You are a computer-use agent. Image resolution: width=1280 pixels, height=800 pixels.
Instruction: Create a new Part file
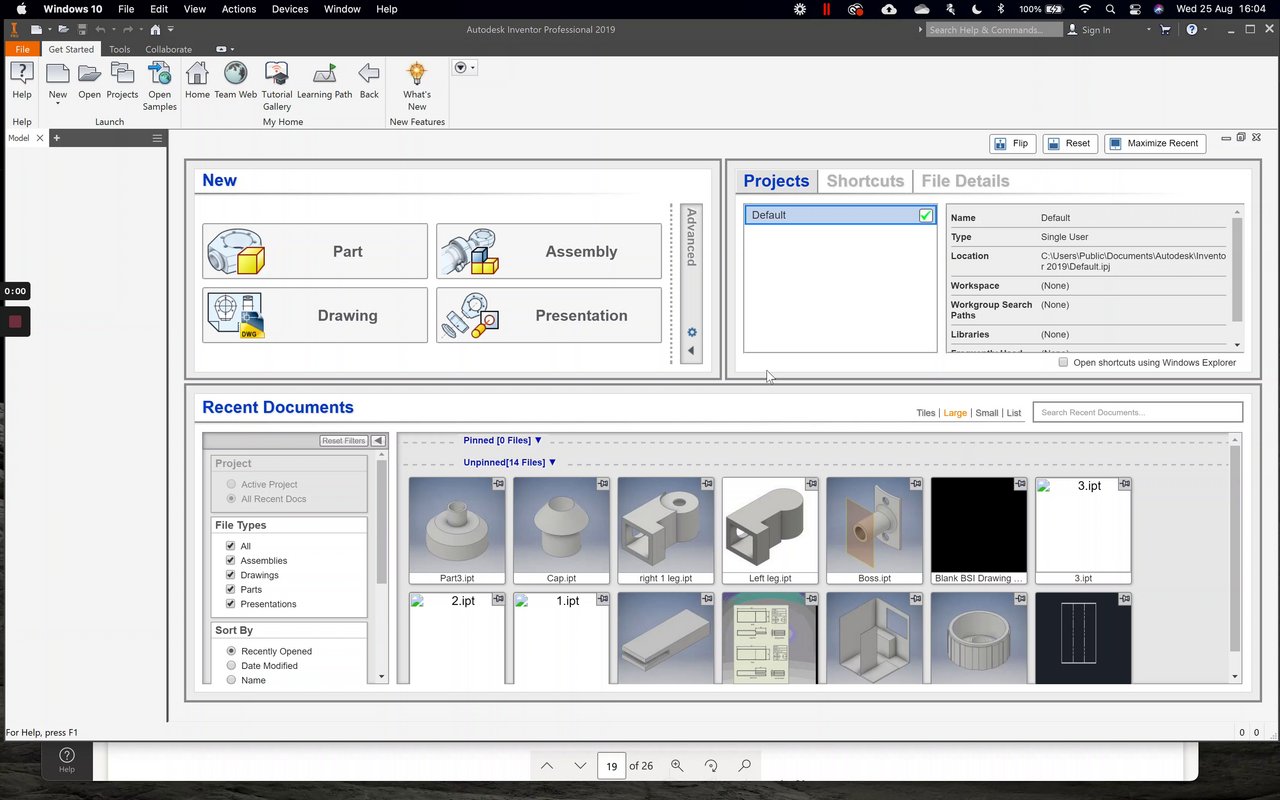315,251
